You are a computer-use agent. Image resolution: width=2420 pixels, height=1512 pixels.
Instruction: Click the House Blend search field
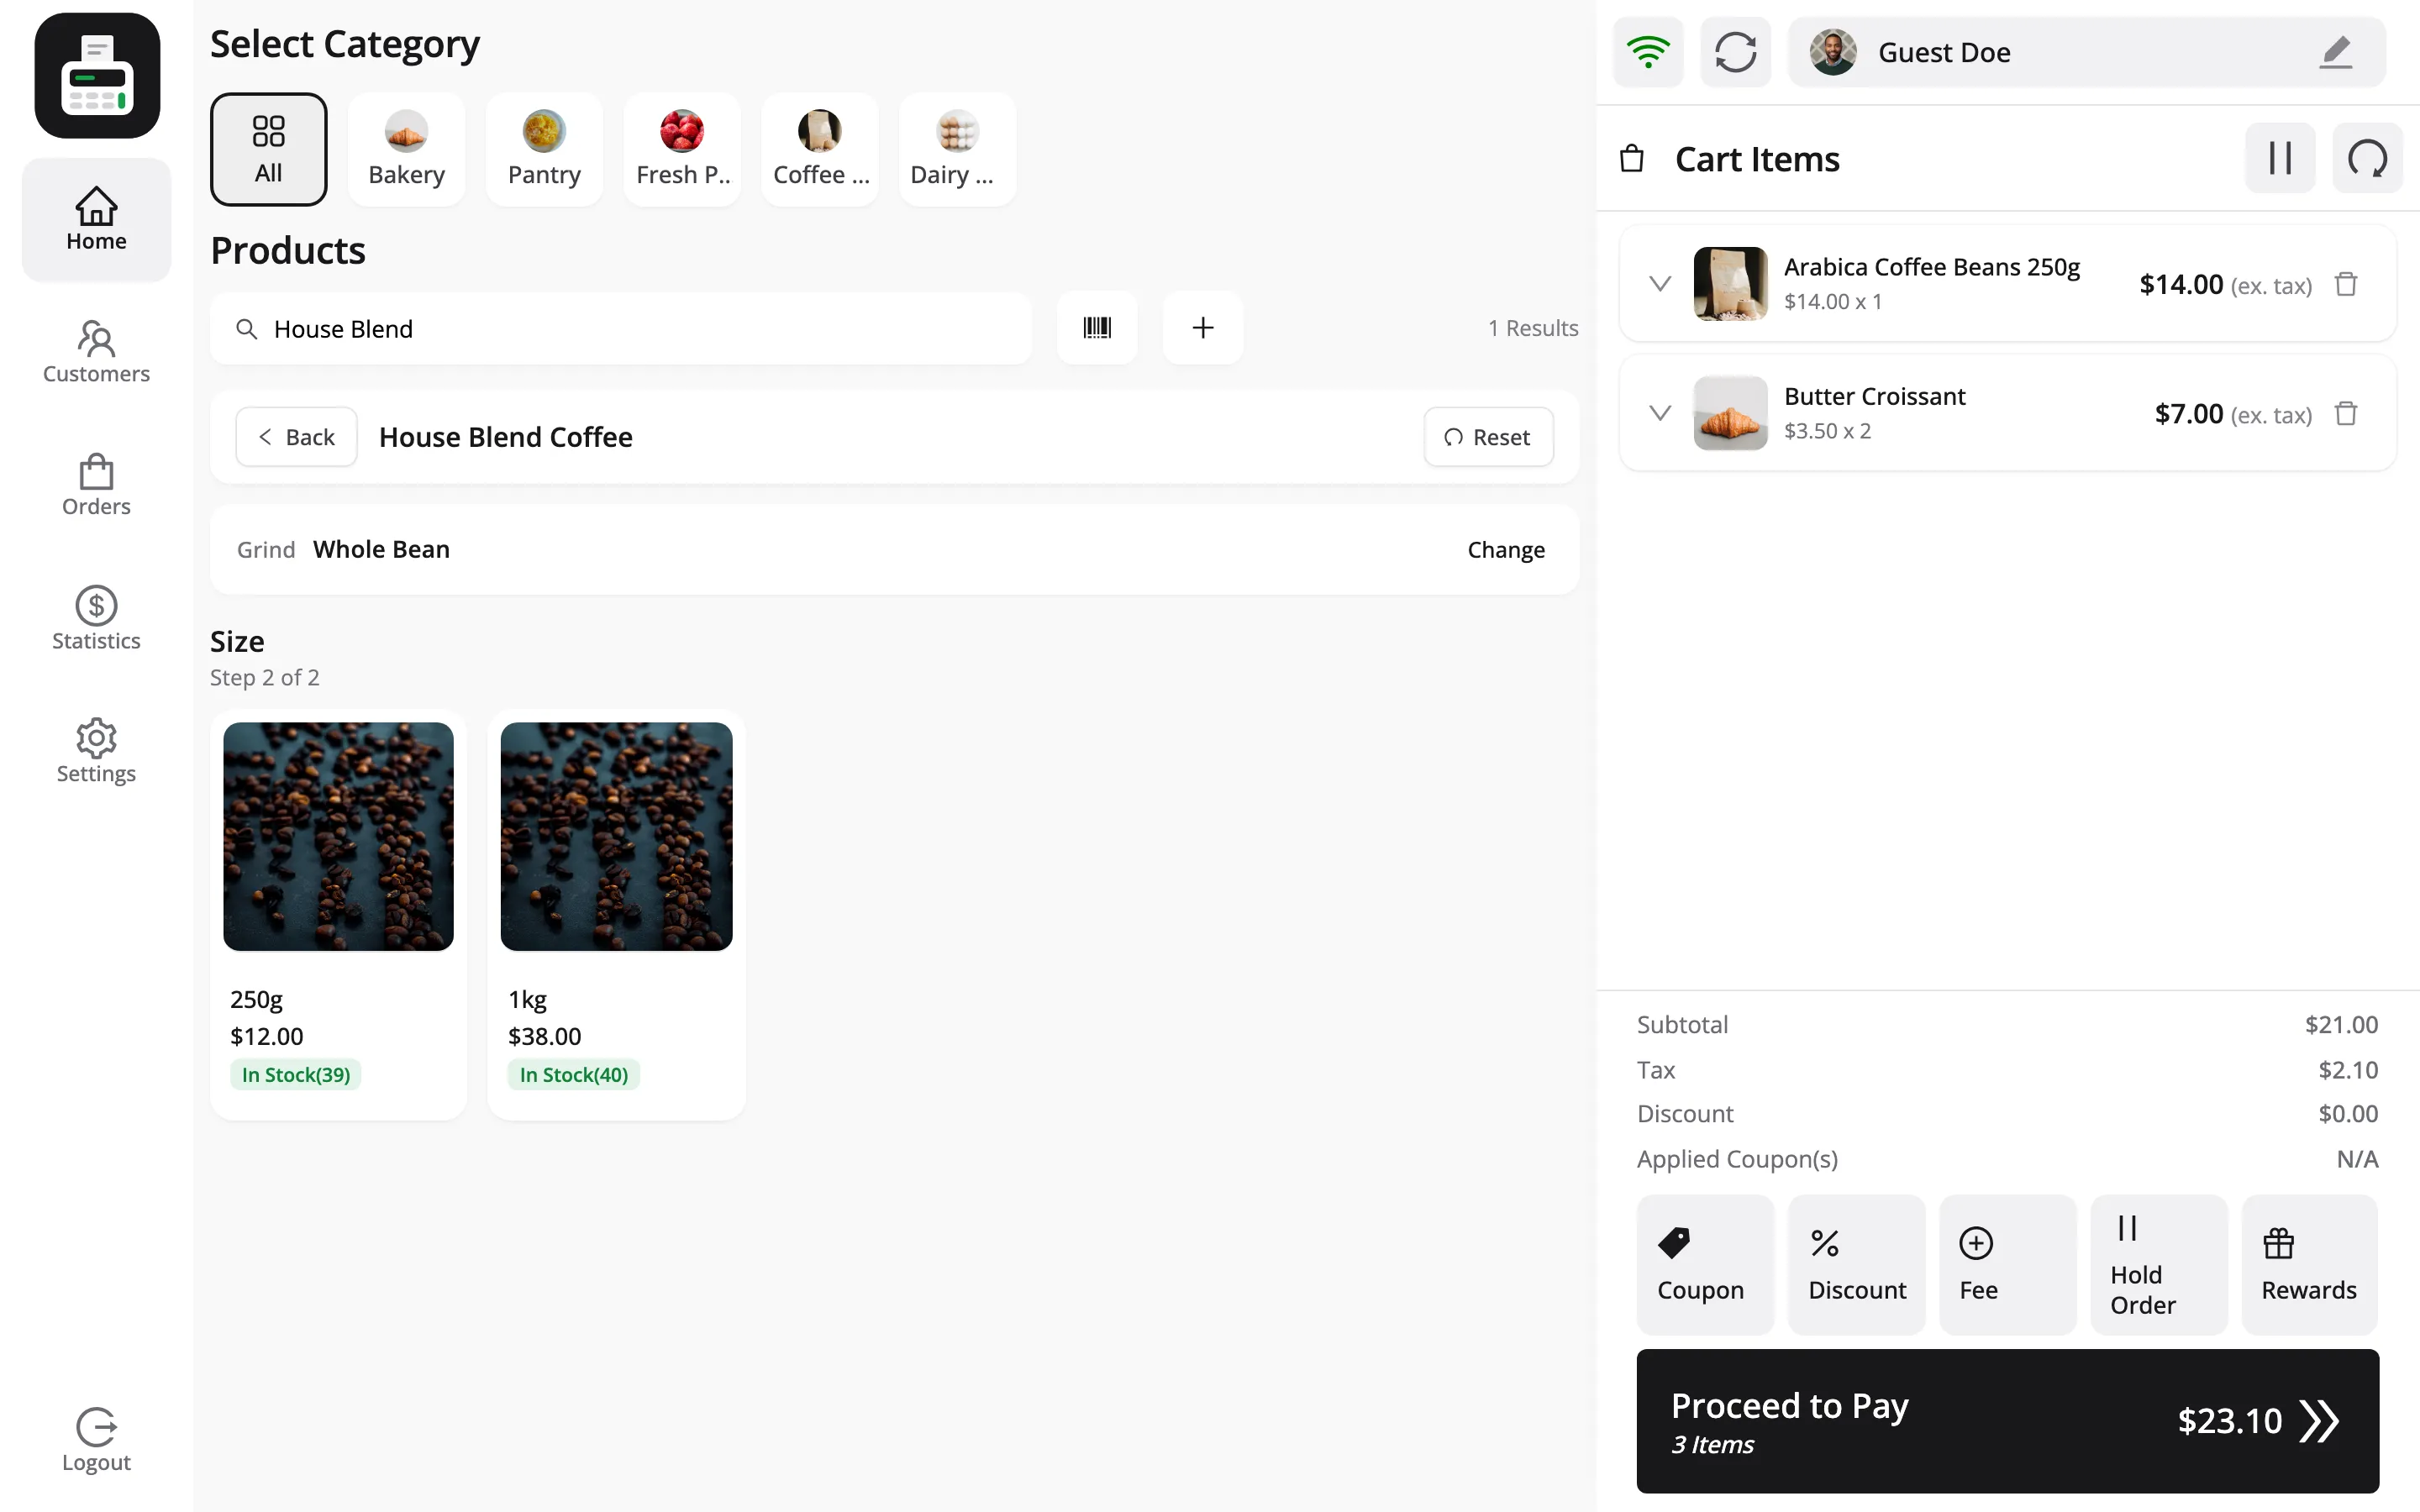(x=620, y=329)
